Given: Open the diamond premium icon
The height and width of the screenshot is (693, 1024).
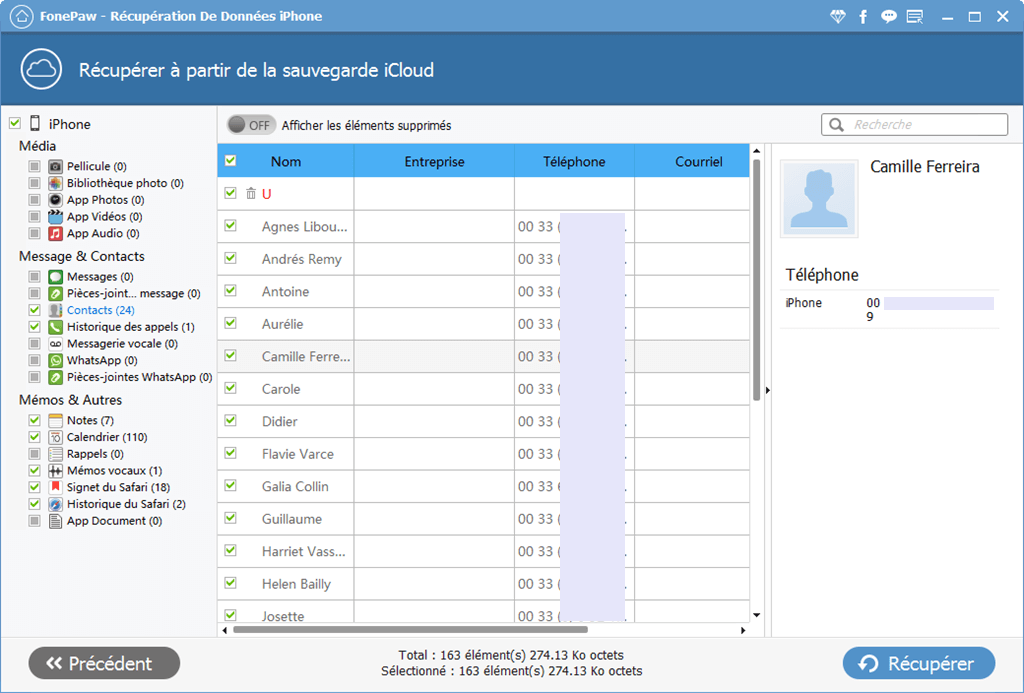Looking at the screenshot, I should click(x=838, y=17).
